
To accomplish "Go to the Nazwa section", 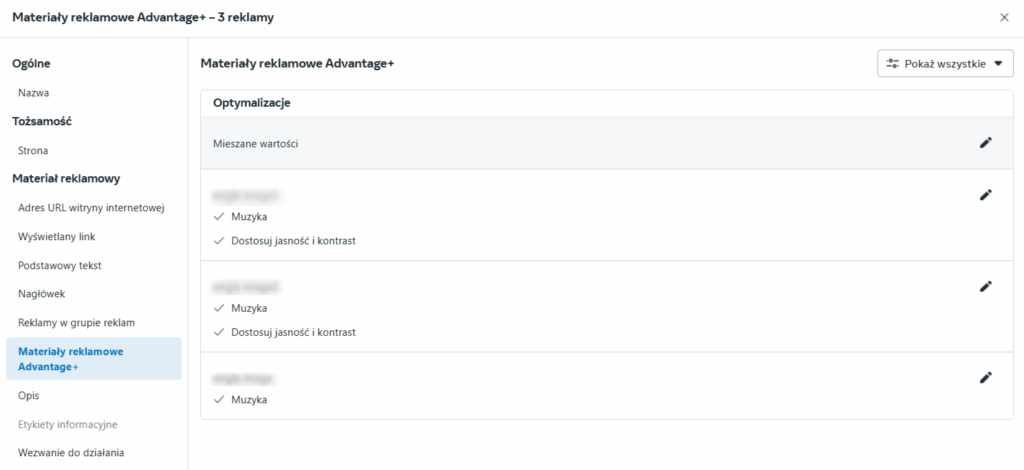I will pyautogui.click(x=34, y=92).
